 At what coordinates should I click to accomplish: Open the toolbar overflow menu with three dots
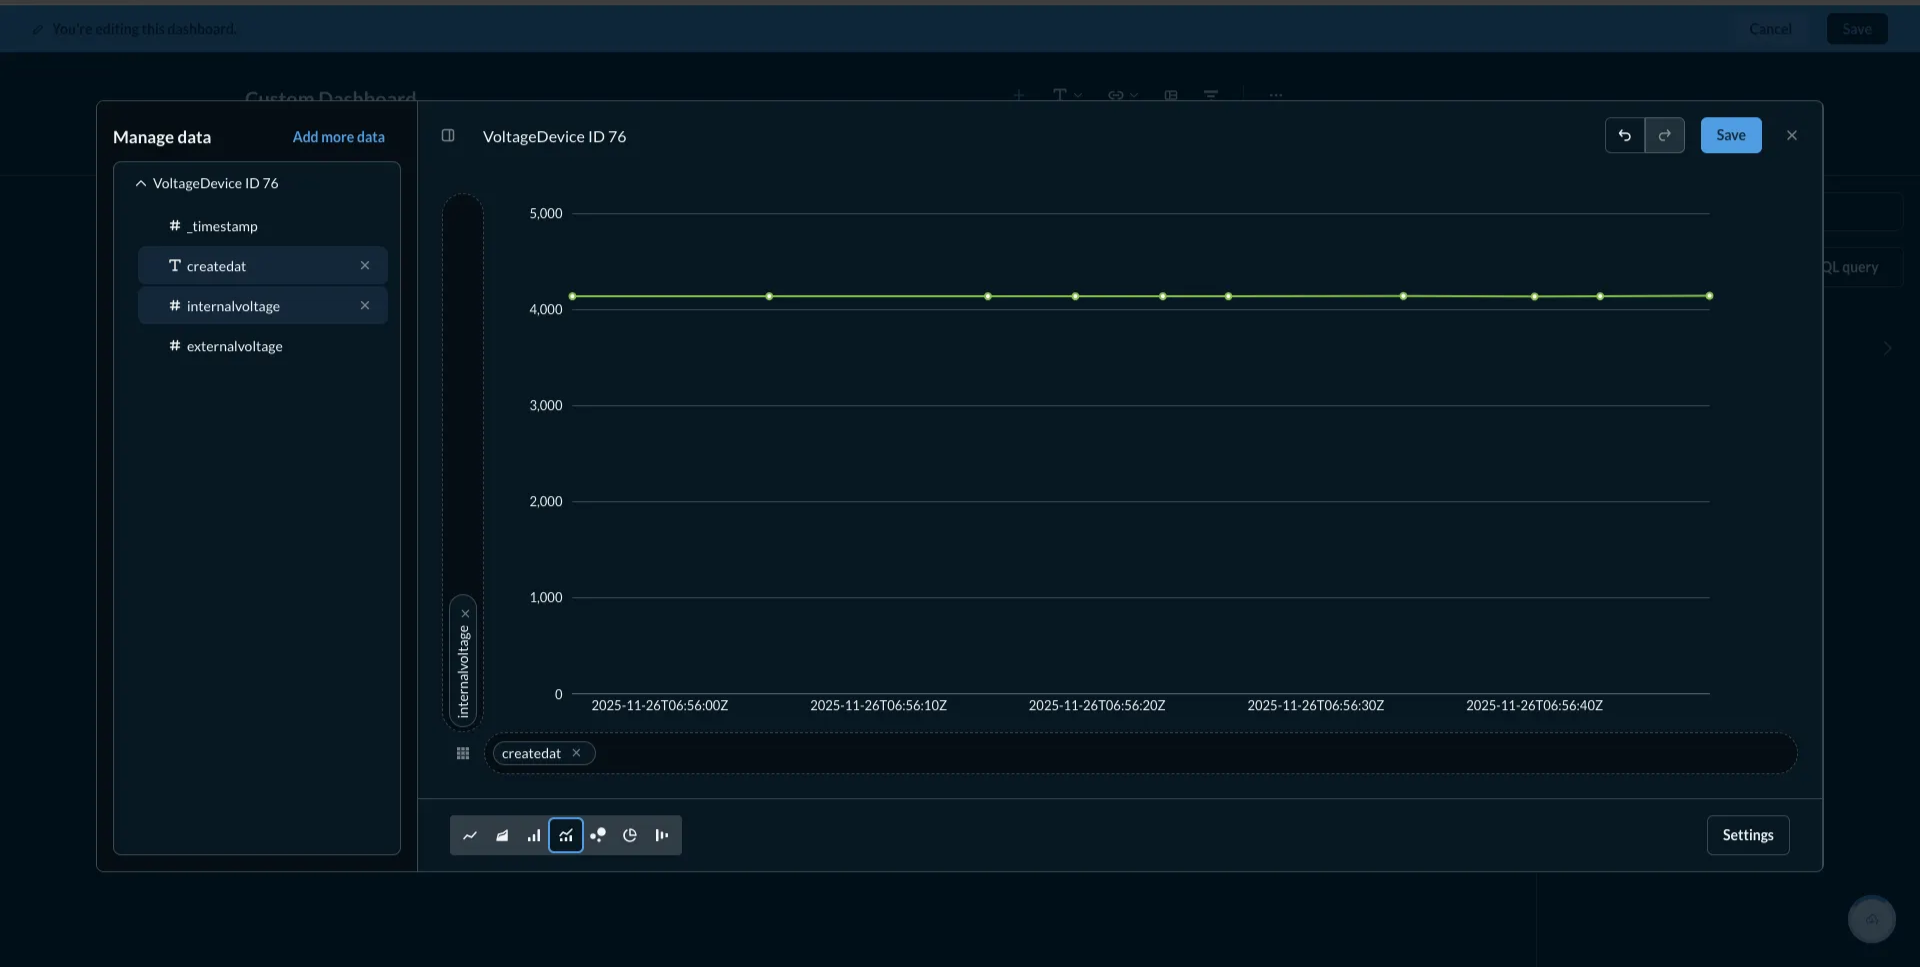[x=1275, y=95]
